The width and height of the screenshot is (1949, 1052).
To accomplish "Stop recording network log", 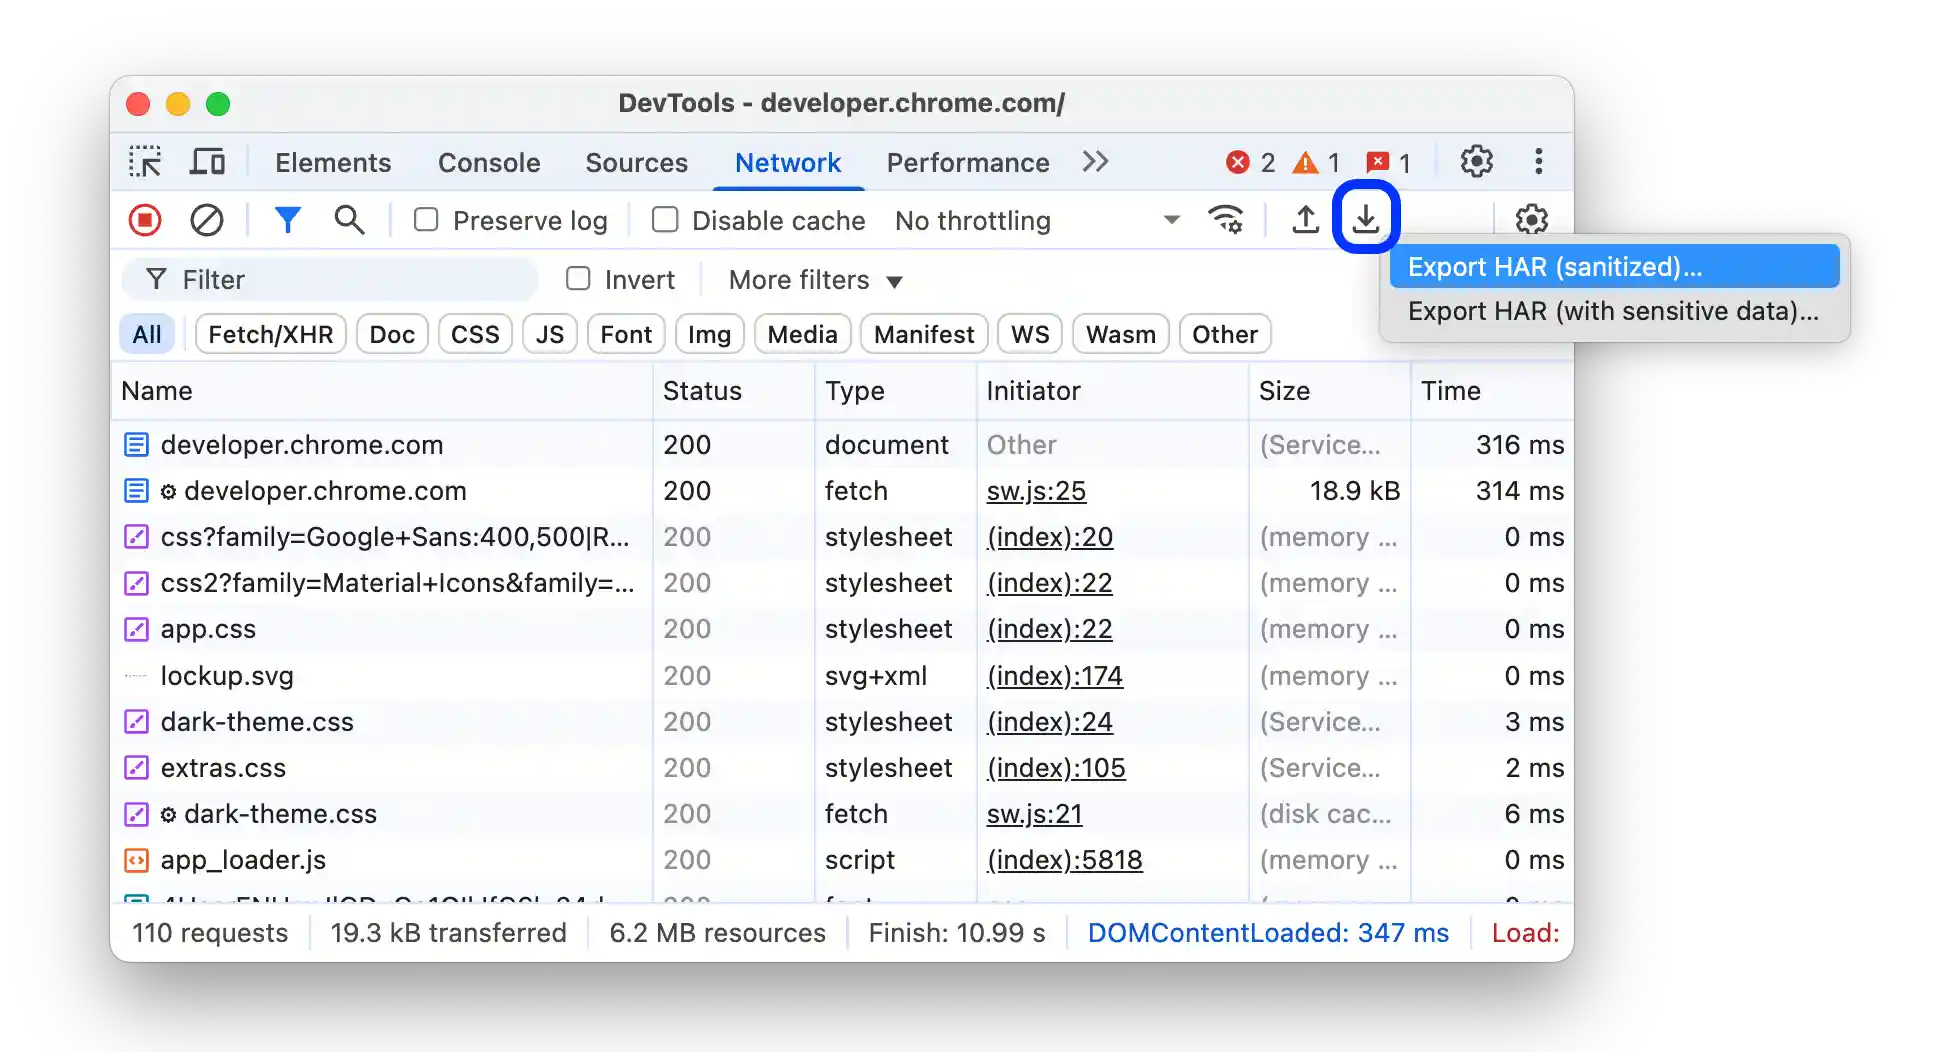I will click(x=144, y=220).
